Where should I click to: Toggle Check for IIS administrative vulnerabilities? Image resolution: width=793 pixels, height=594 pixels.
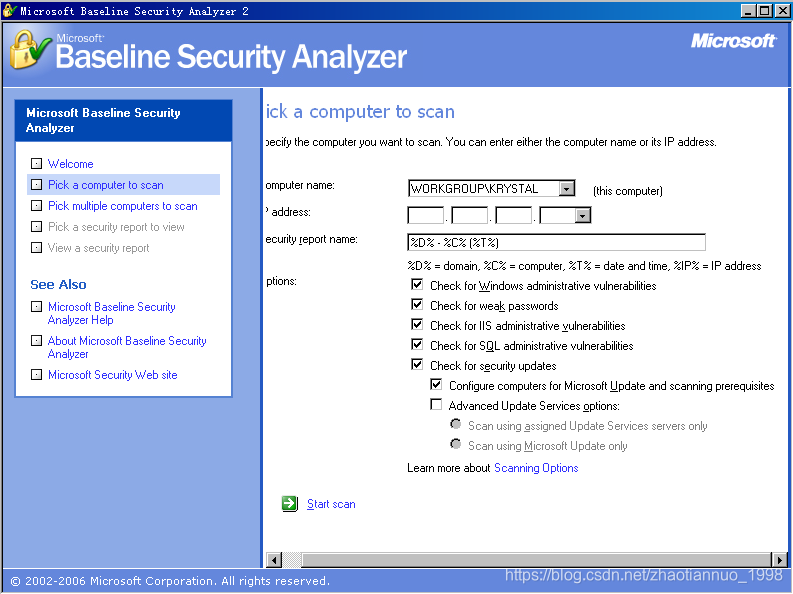417,324
